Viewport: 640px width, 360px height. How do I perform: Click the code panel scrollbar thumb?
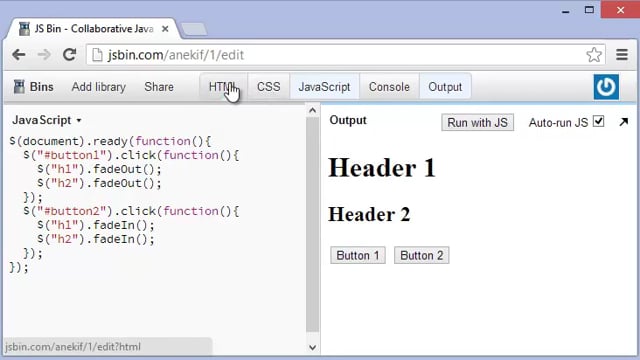[313, 224]
